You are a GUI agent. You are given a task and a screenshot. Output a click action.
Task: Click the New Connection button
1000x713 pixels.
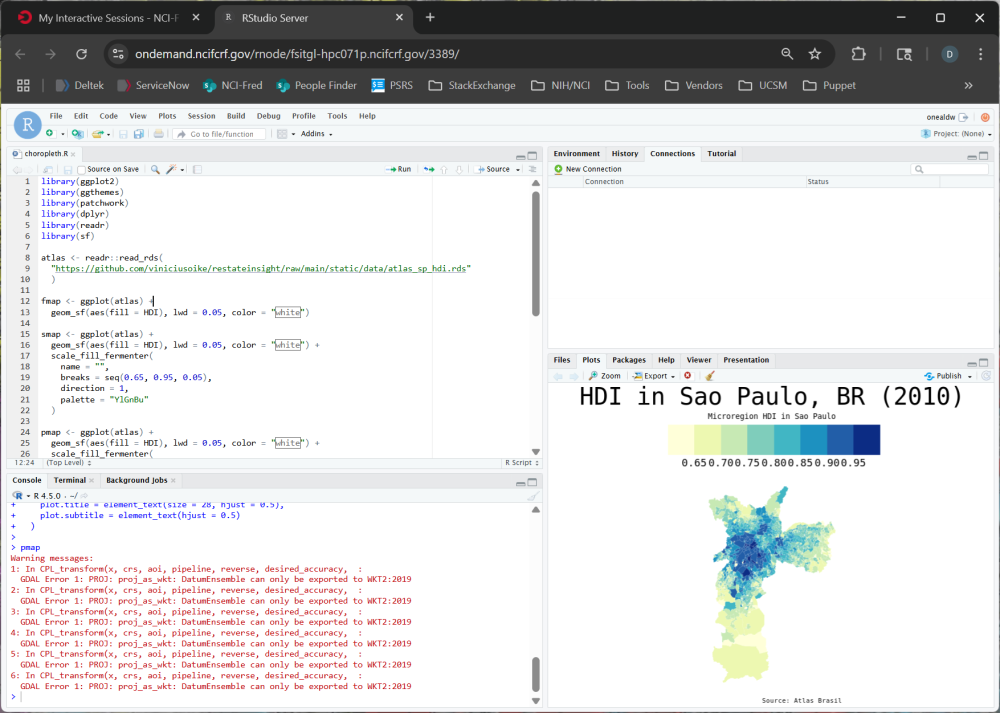click(588, 169)
